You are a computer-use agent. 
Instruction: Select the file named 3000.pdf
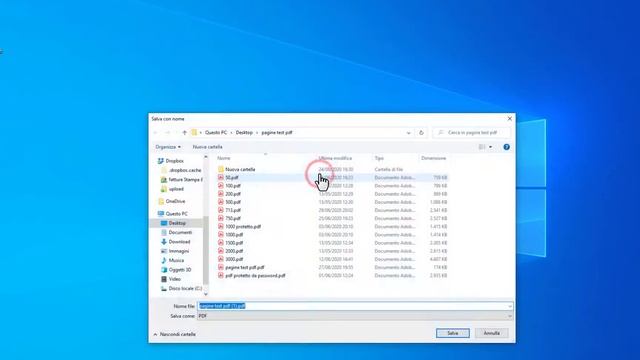[x=234, y=259]
